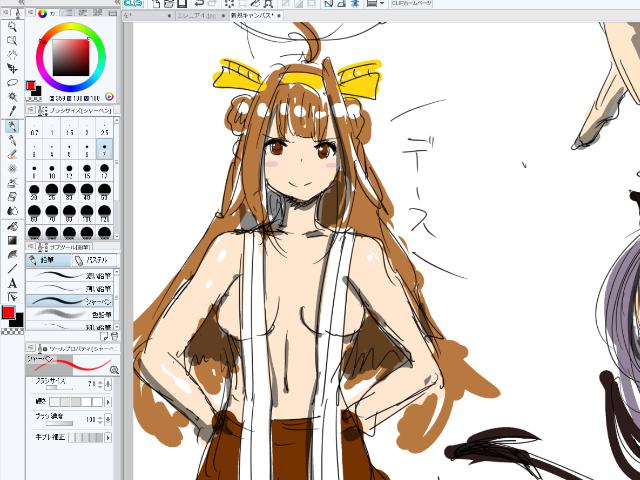Select the Gradient tool
This screenshot has height=480, width=640.
[x=12, y=240]
